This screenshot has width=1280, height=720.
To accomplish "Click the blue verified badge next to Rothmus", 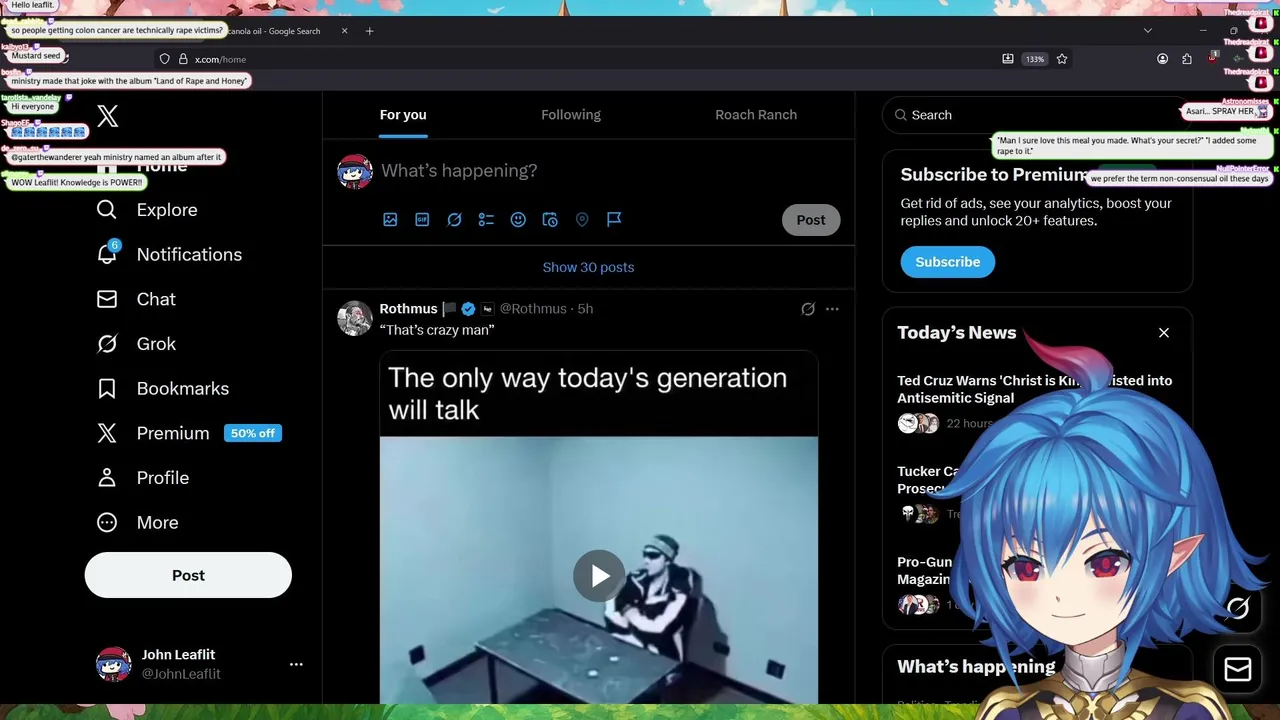I will (468, 309).
